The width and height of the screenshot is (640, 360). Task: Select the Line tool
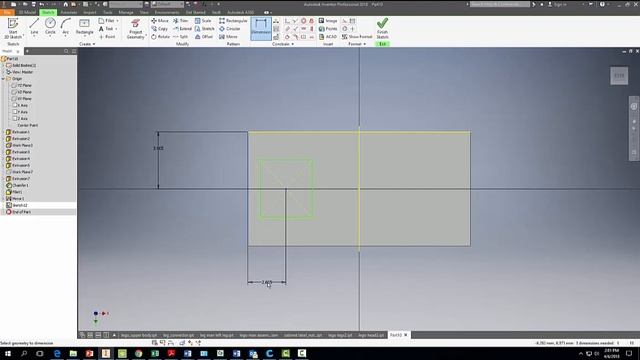(x=34, y=27)
